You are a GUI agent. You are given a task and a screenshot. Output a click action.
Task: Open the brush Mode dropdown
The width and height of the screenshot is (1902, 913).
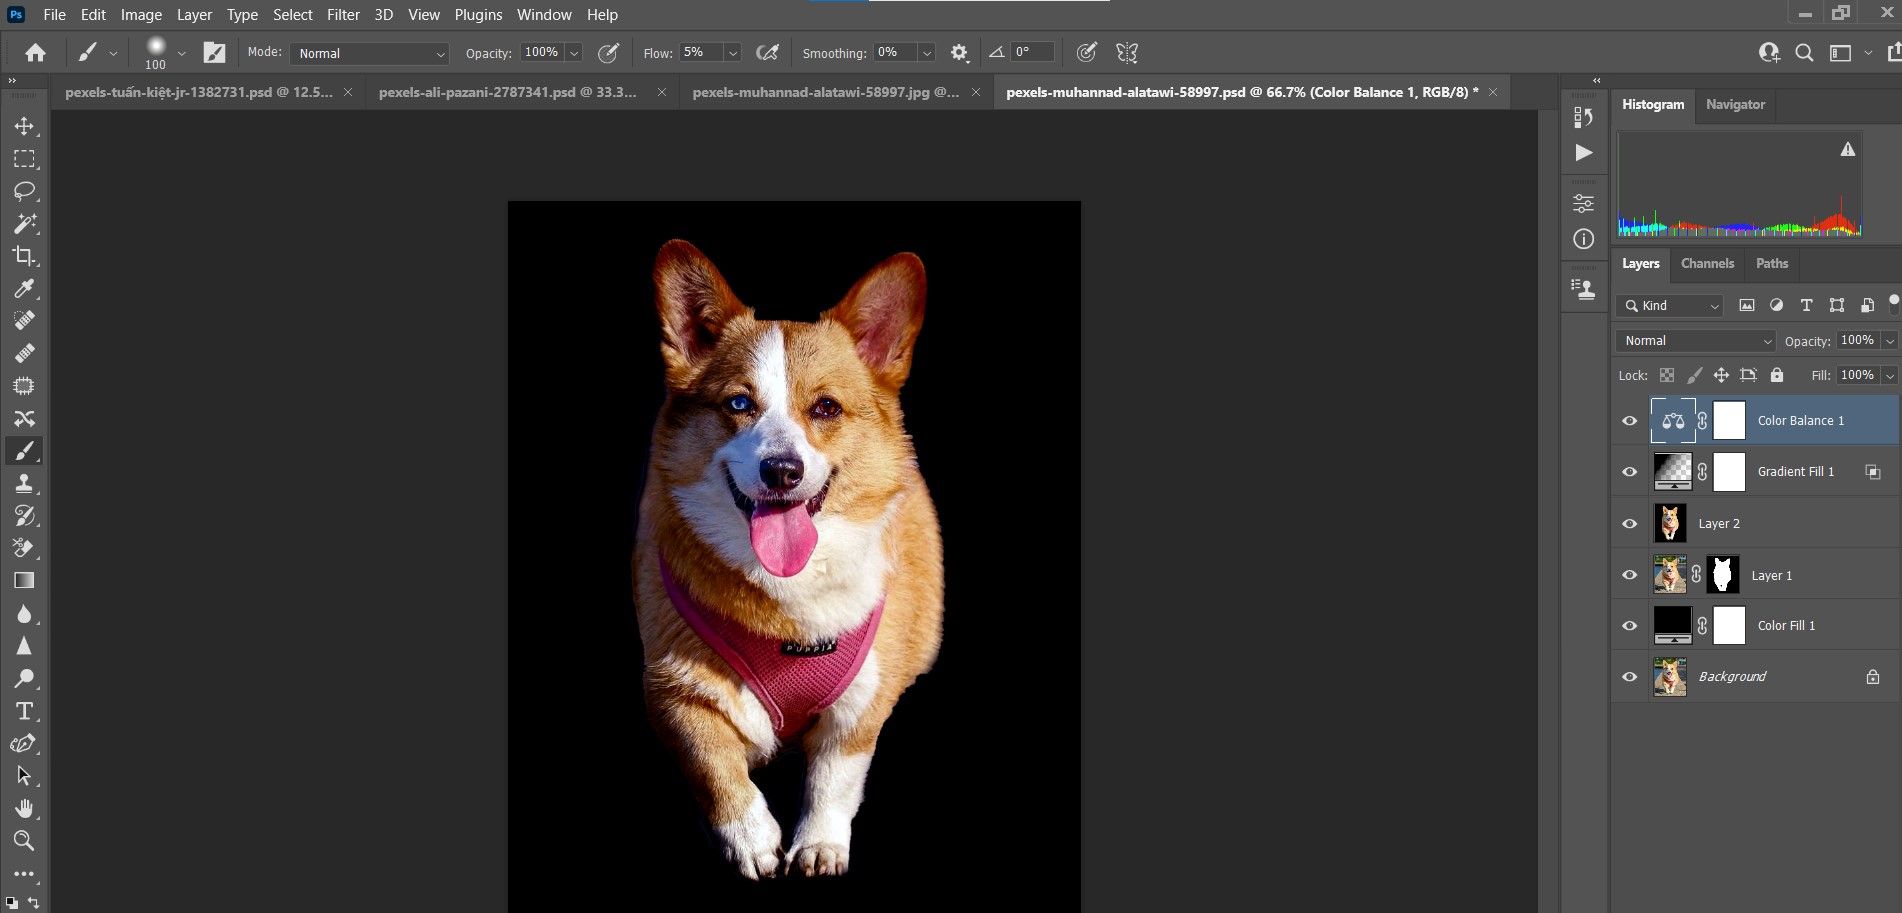coord(370,53)
